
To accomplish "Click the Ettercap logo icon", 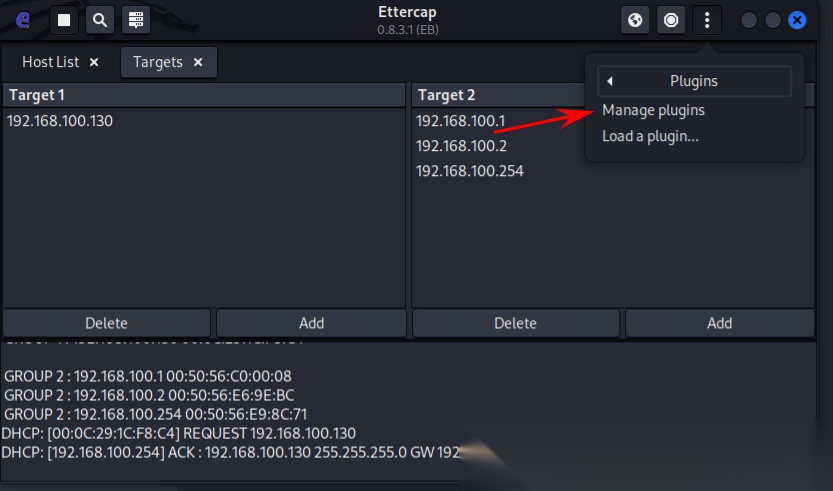I will [x=23, y=20].
